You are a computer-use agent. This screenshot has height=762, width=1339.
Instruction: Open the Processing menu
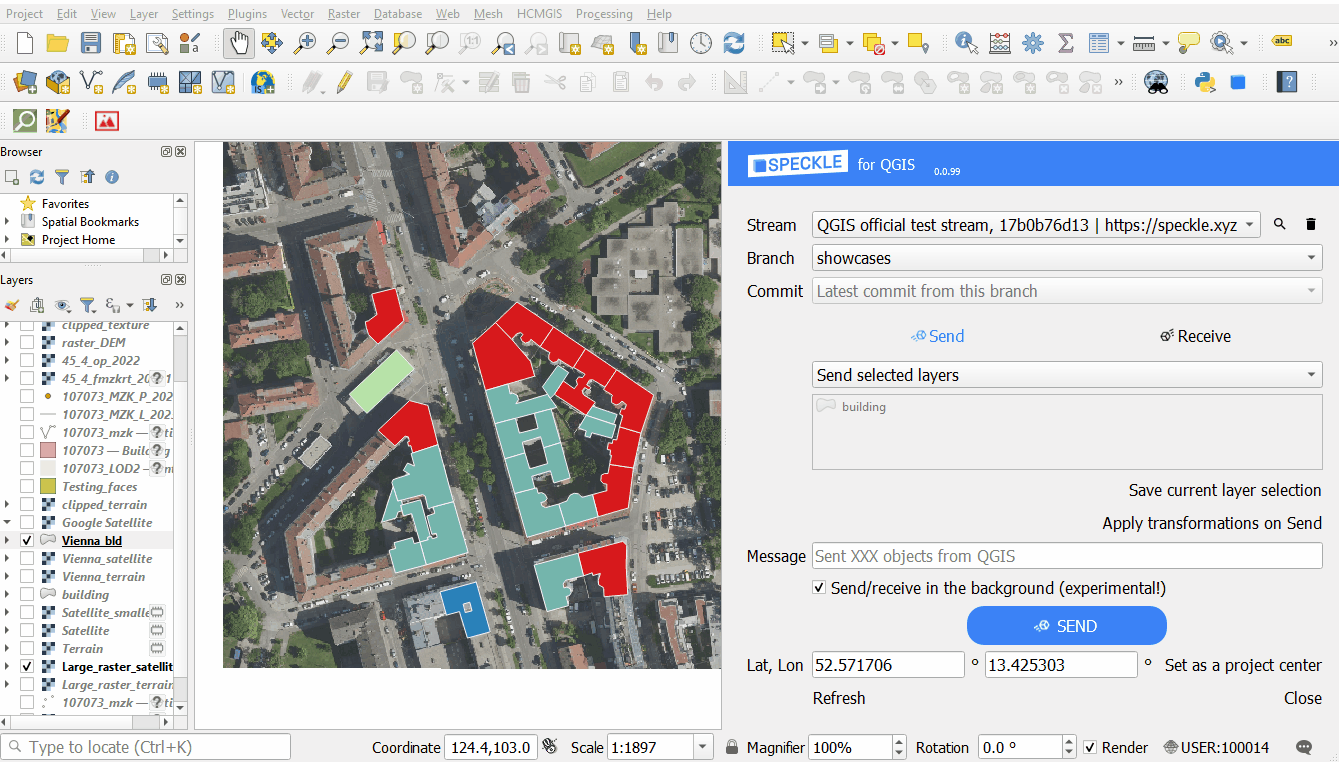coord(603,14)
